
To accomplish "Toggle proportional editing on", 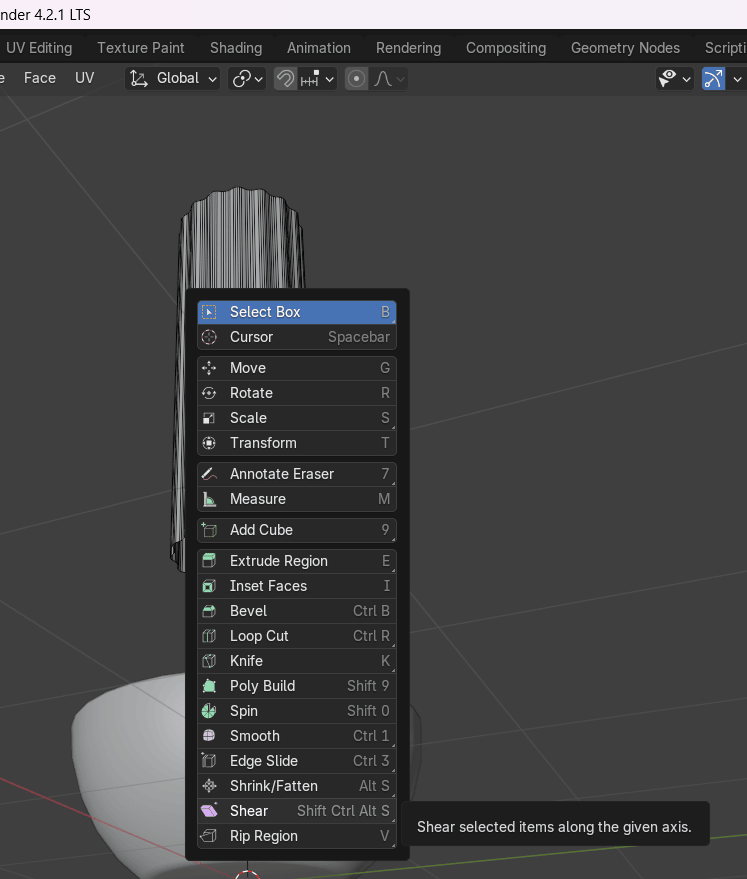I will pos(356,78).
